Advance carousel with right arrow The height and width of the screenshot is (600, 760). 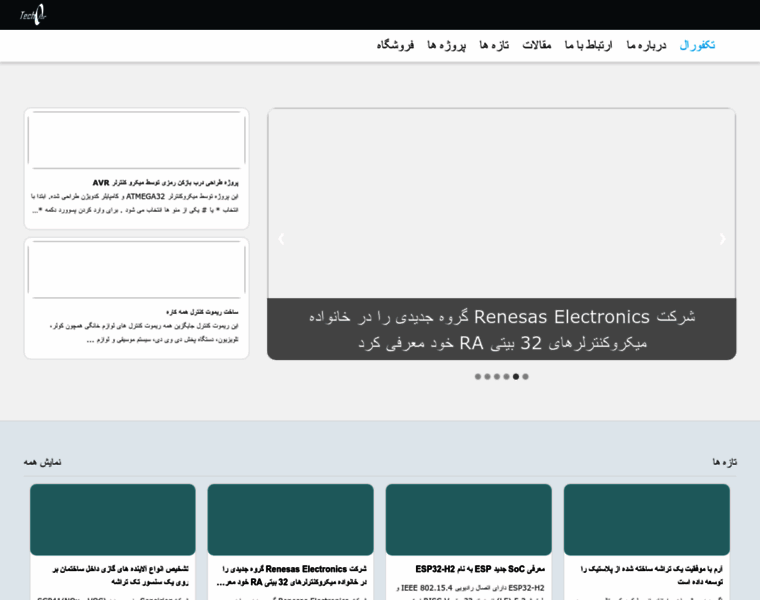point(722,239)
